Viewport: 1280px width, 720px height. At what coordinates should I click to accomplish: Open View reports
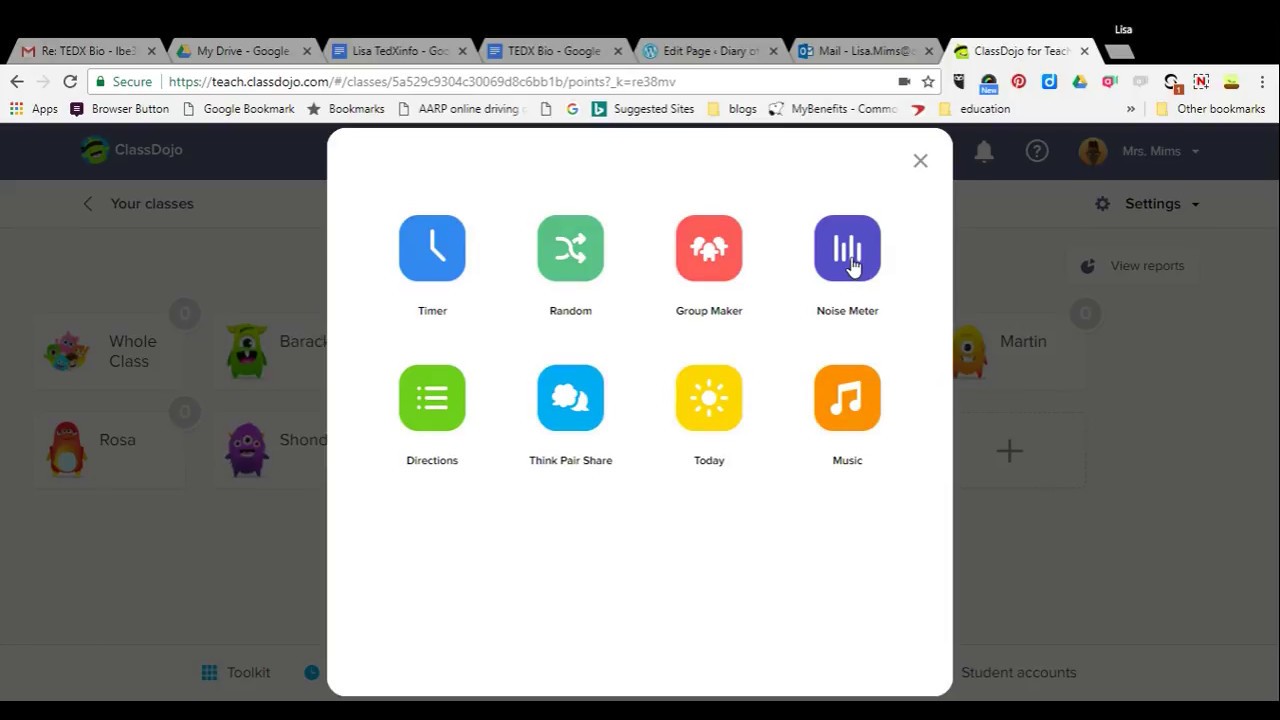(x=1133, y=266)
